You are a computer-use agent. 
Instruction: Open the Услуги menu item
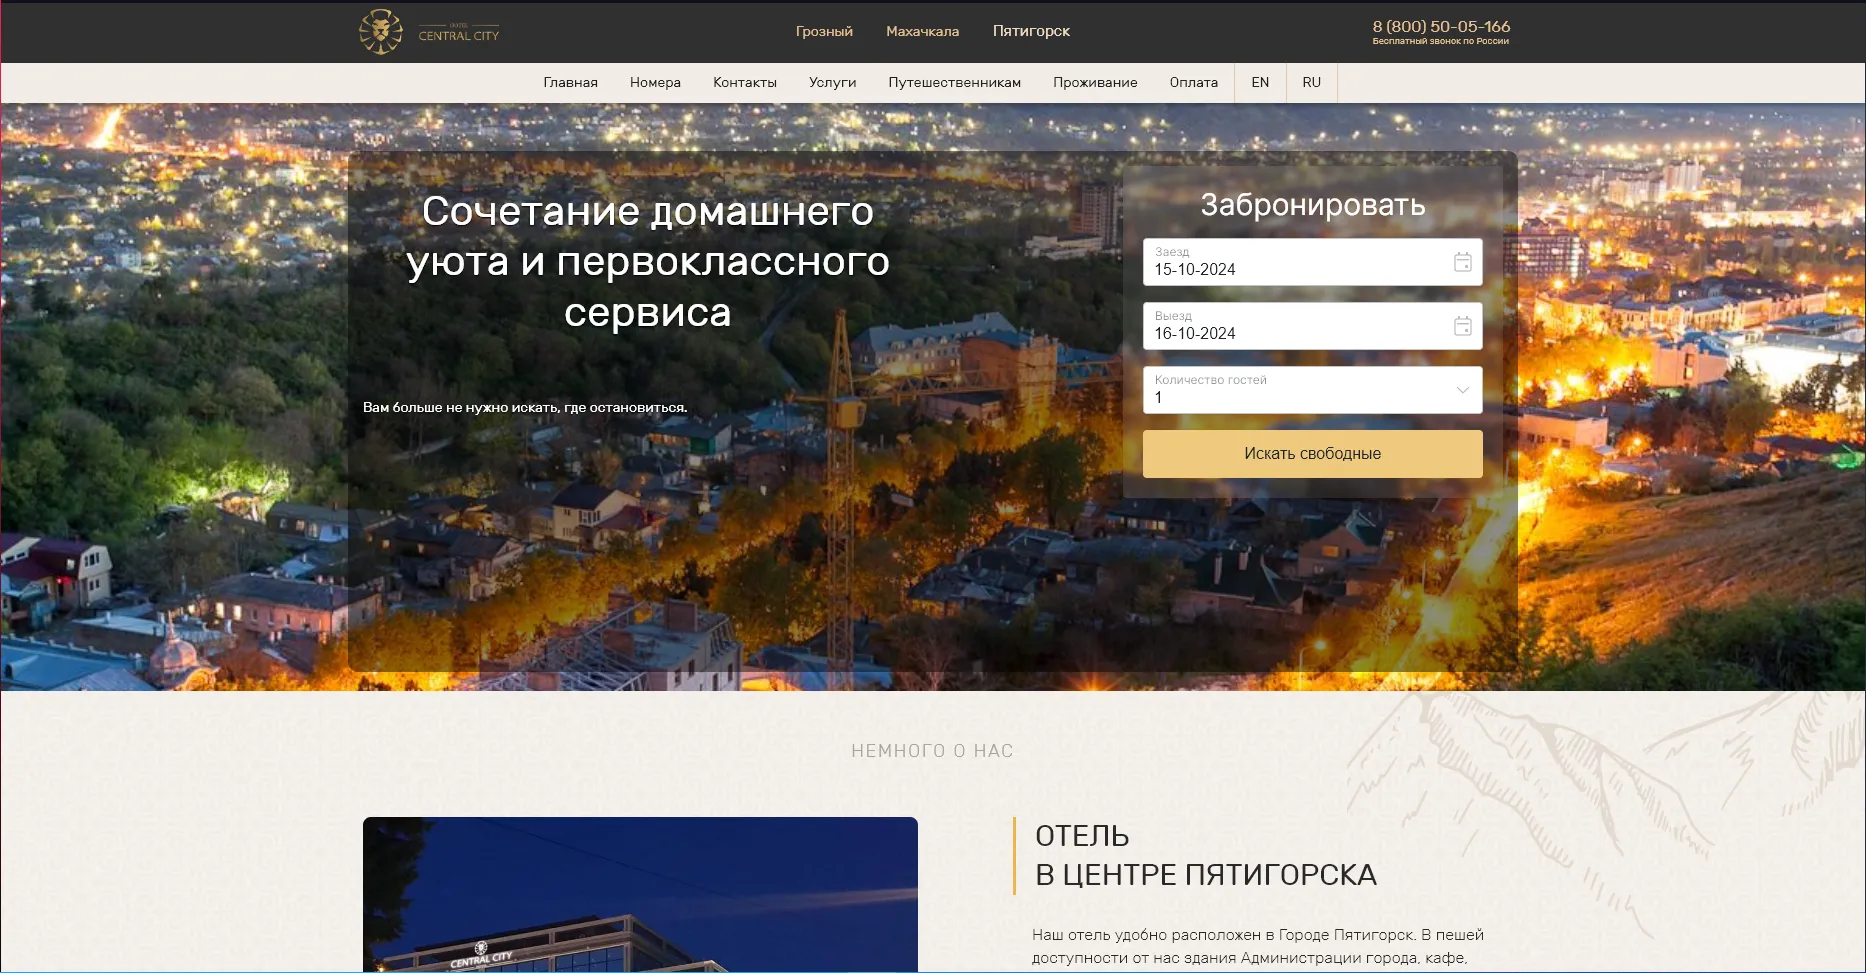pos(832,82)
